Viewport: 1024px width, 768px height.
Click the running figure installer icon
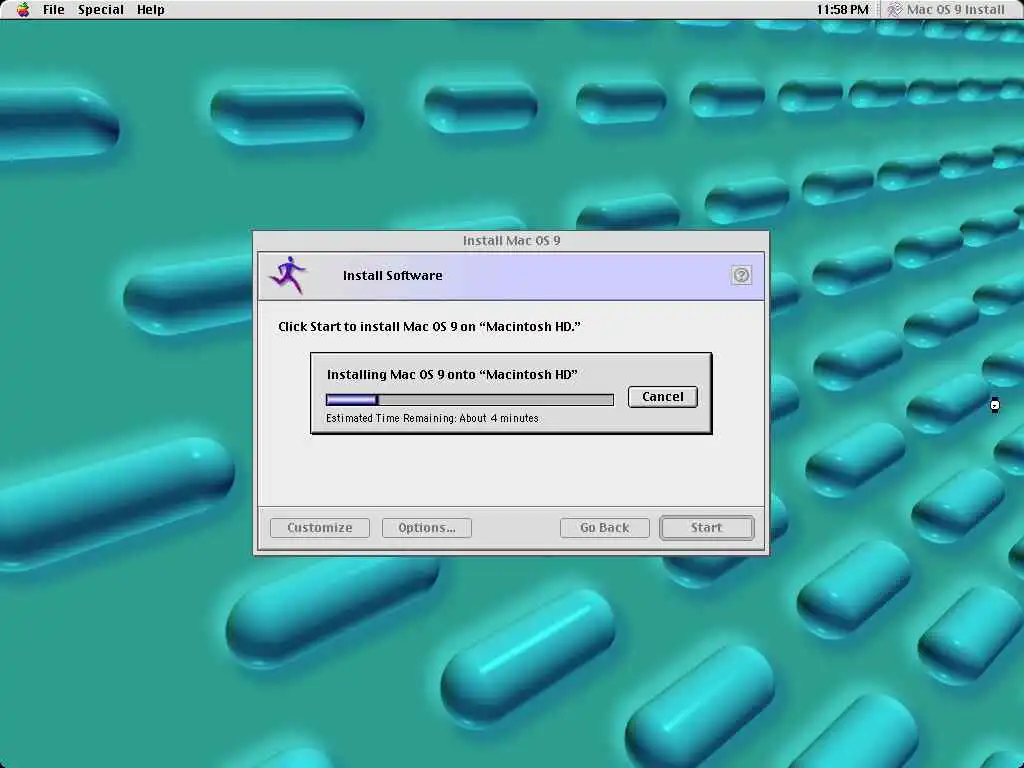[x=288, y=275]
